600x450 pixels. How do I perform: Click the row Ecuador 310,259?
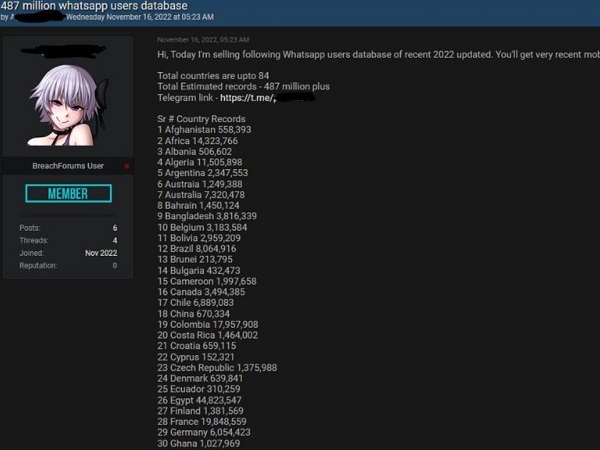199,389
